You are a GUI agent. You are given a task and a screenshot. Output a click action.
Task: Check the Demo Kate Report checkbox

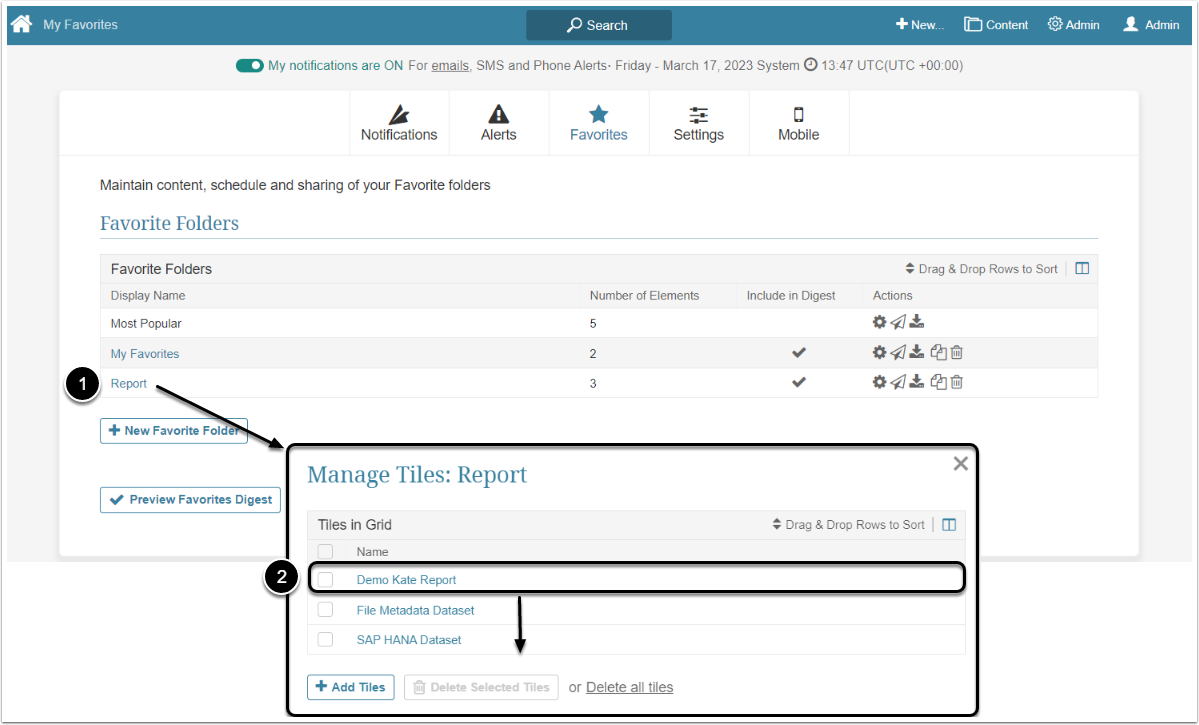coord(326,580)
